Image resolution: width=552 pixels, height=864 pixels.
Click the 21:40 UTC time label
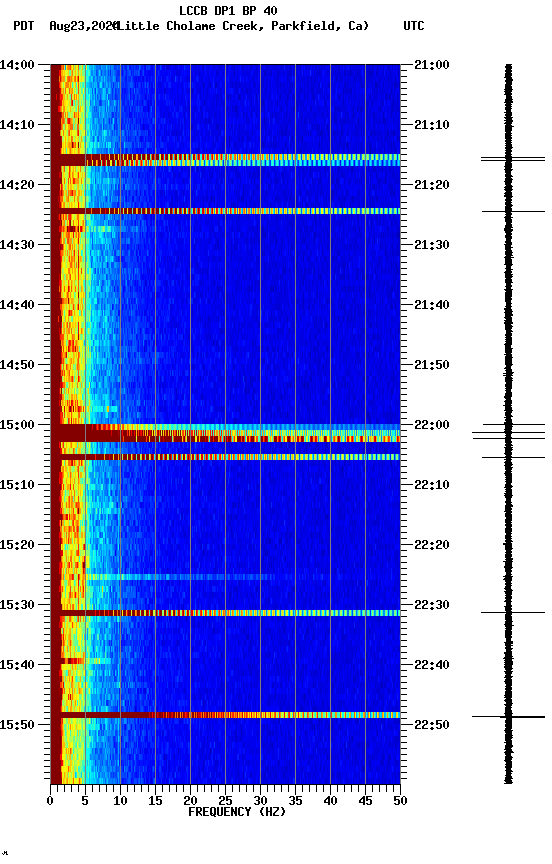click(432, 305)
